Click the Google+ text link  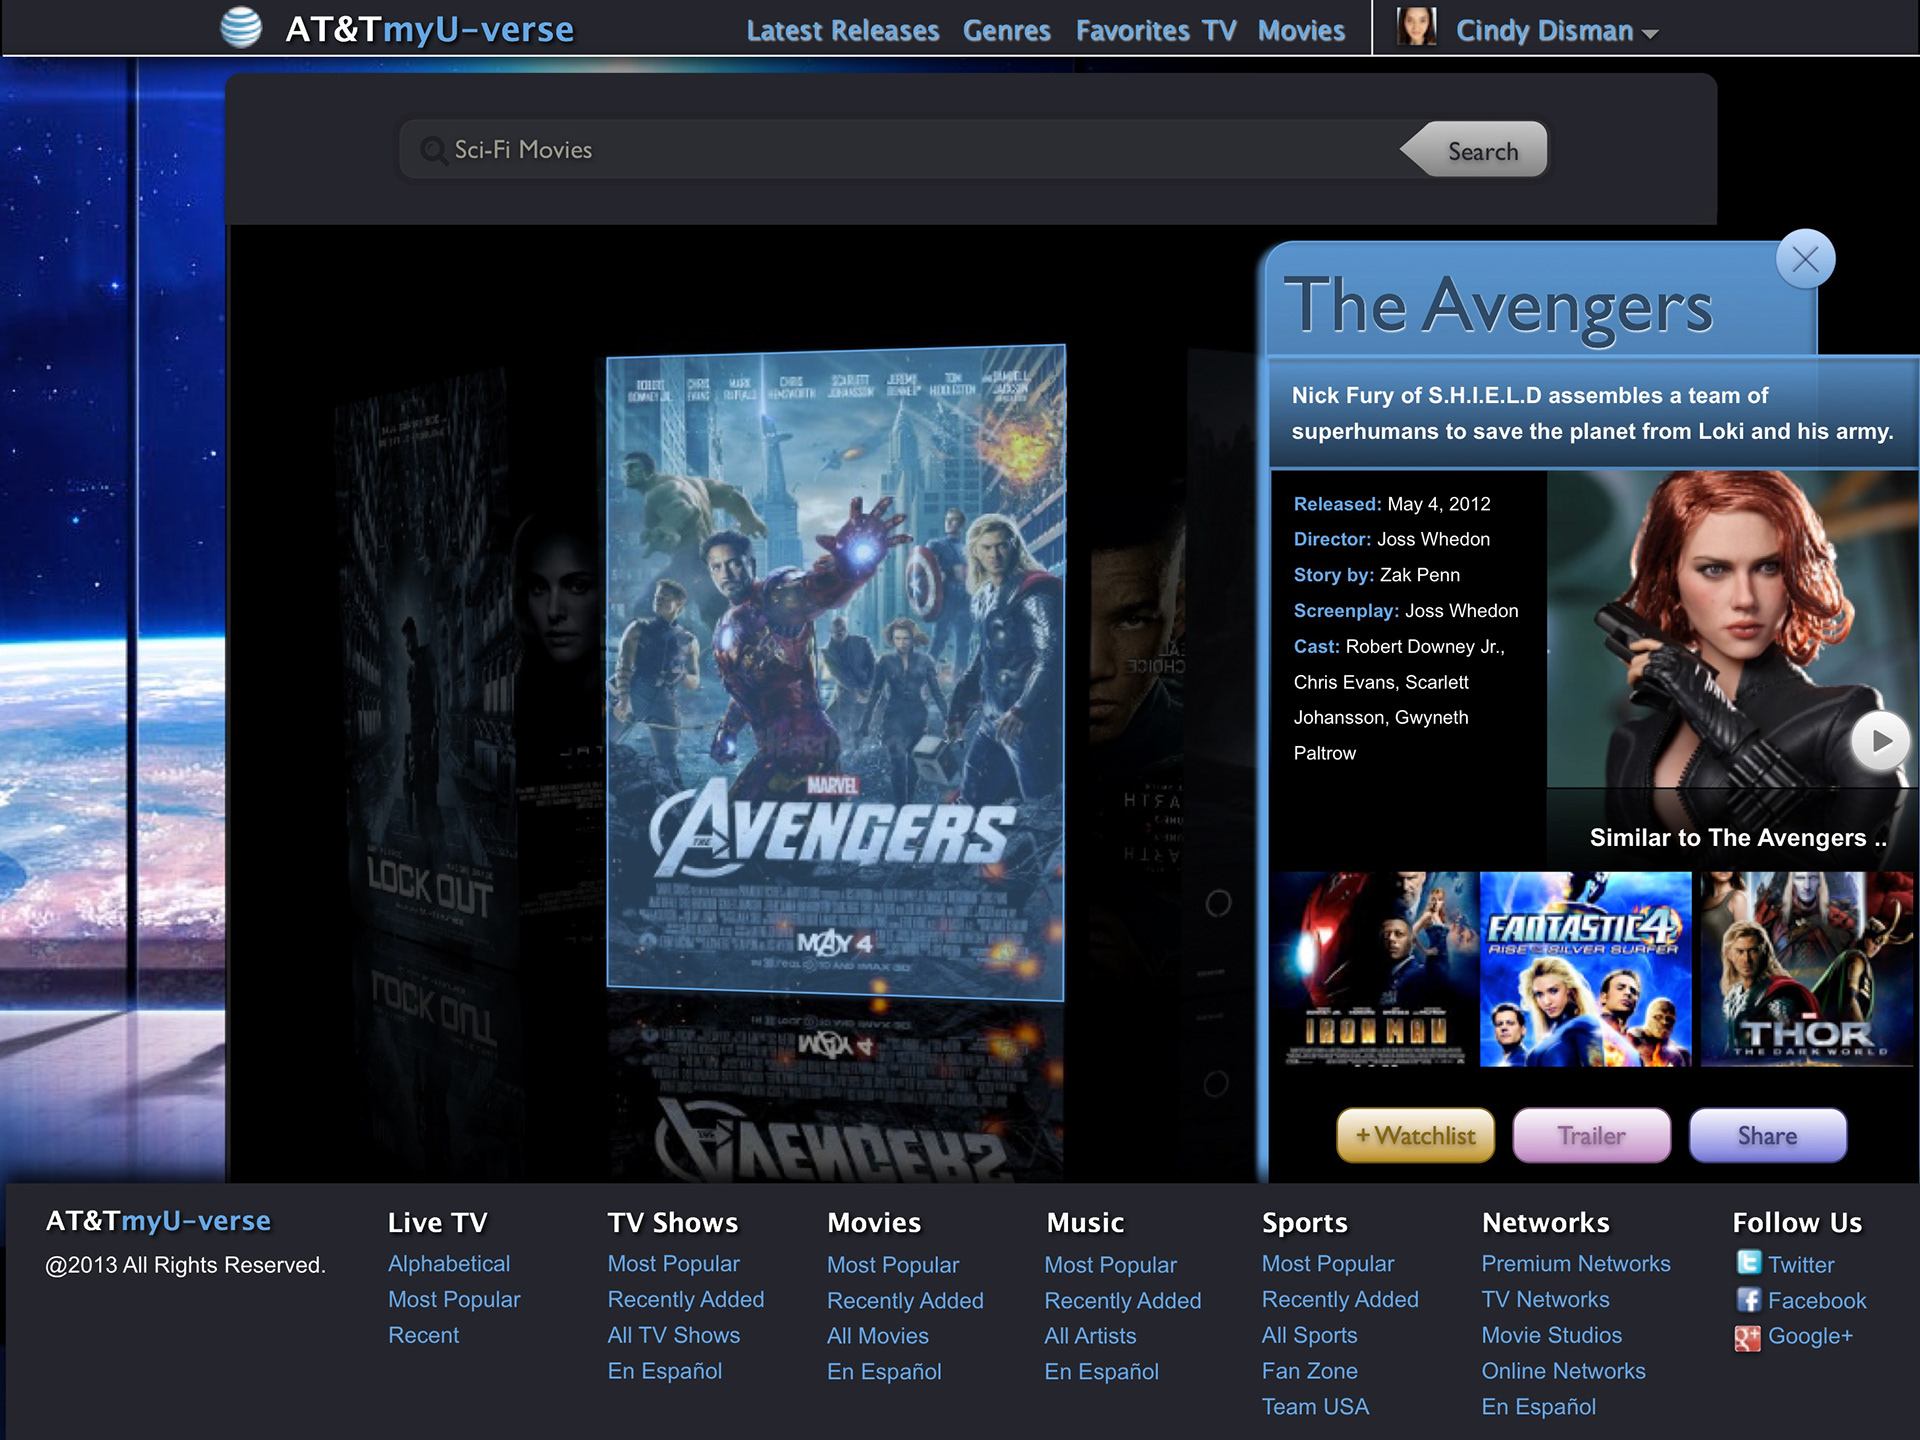pos(1810,1336)
